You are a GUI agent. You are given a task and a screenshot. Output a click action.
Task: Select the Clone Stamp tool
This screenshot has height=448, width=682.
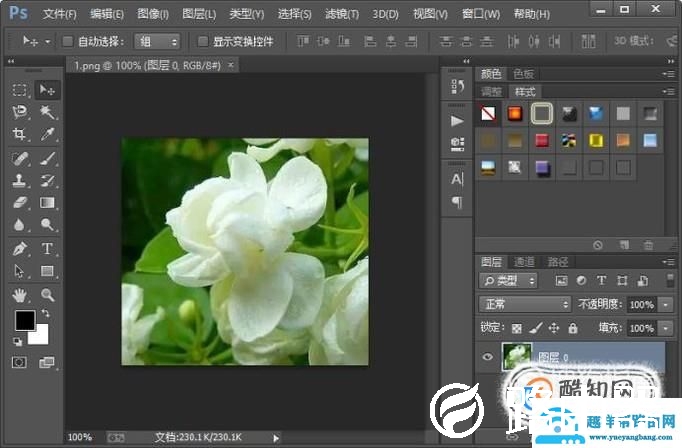(20, 181)
